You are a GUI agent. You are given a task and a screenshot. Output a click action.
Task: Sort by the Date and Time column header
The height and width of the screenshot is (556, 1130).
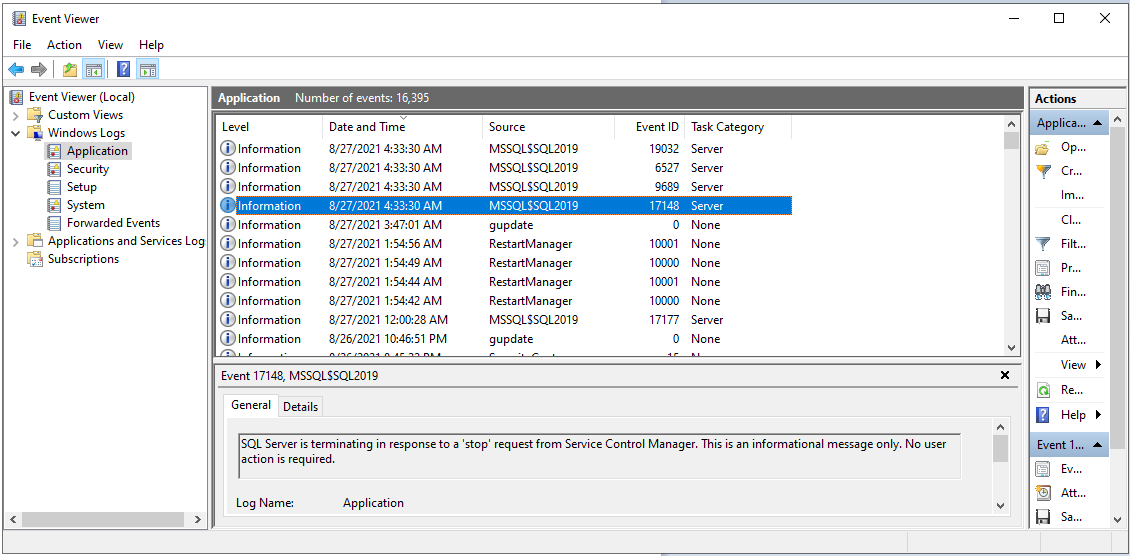point(402,127)
